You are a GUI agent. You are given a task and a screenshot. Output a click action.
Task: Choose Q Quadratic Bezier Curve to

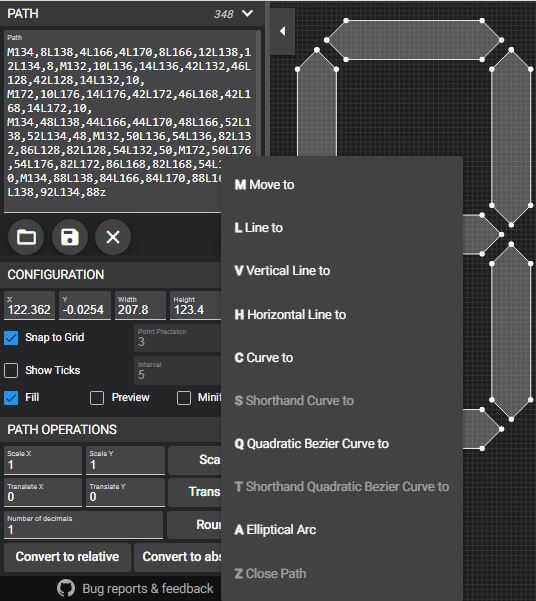coord(342,443)
